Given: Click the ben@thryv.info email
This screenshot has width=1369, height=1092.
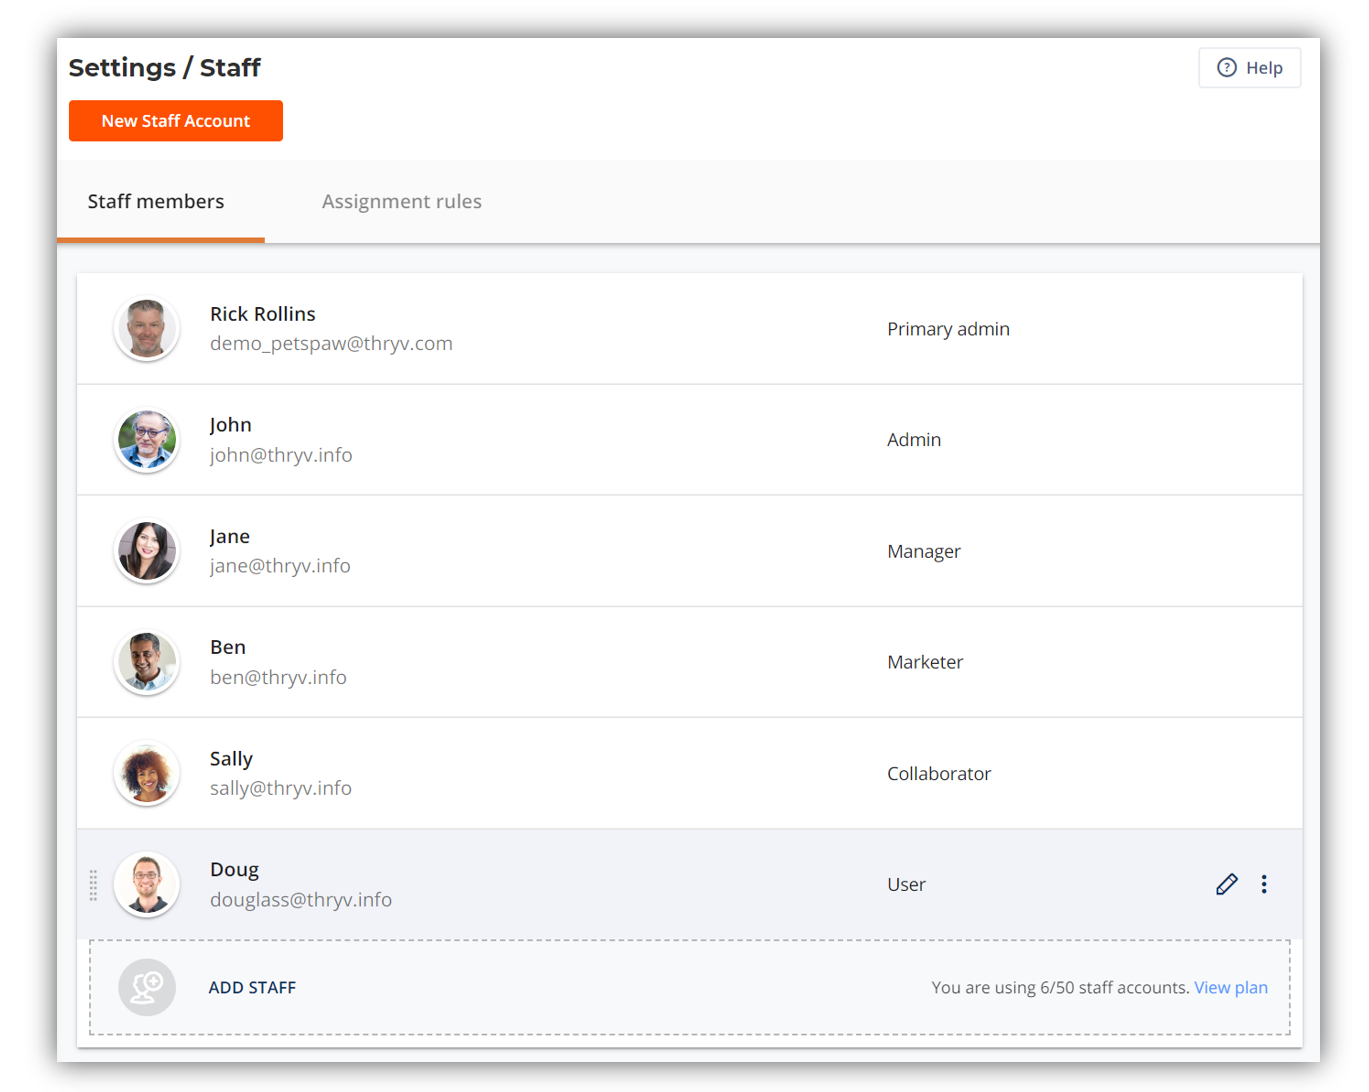Looking at the screenshot, I should click(x=278, y=678).
